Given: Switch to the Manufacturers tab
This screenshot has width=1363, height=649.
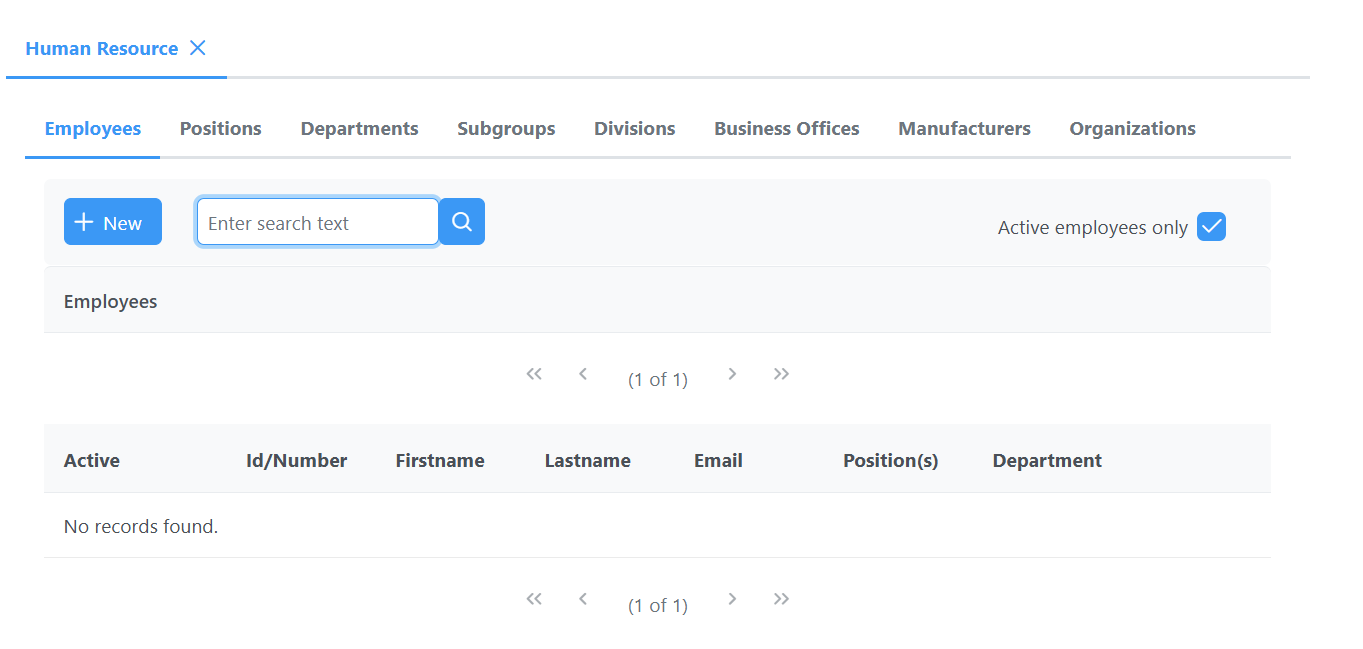Looking at the screenshot, I should 964,129.
